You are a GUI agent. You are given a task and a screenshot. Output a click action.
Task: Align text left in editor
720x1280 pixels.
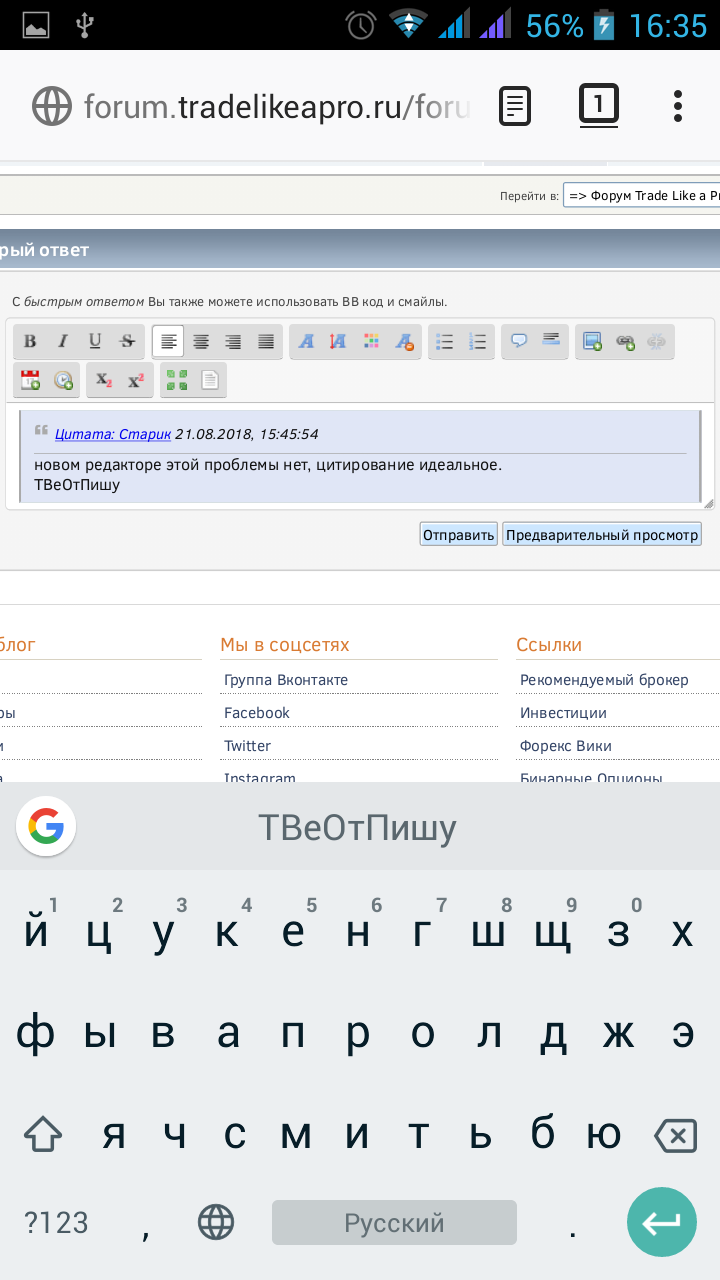coord(168,342)
